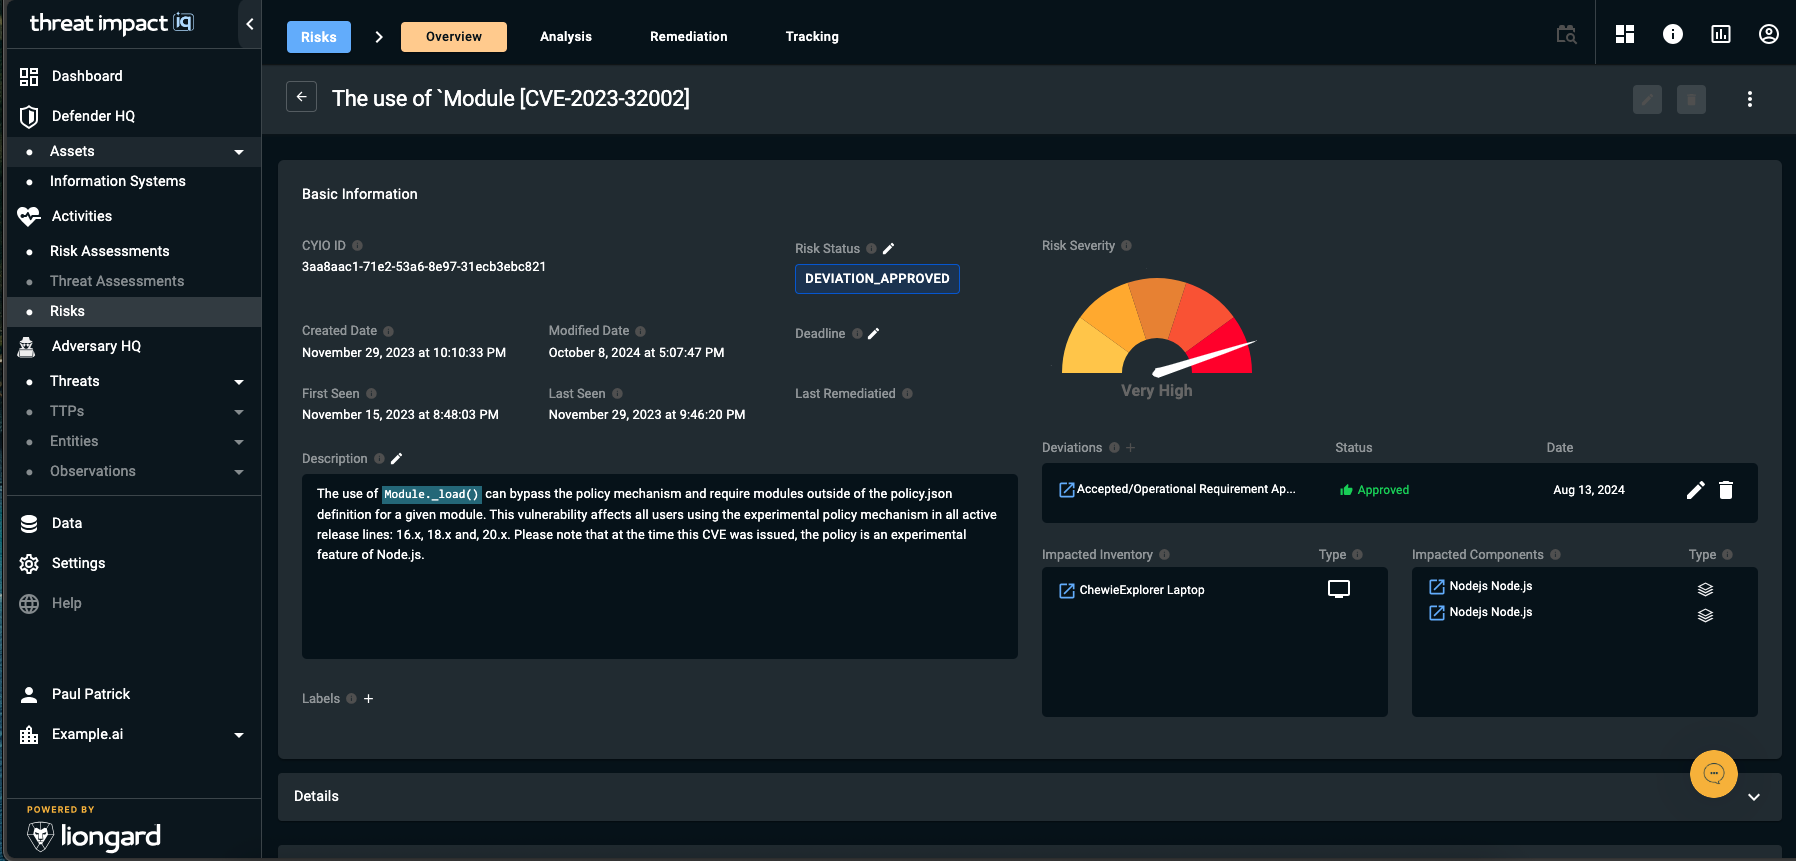Image resolution: width=1796 pixels, height=861 pixels.
Task: Click the edit pencil button beside title
Action: [x=1647, y=99]
